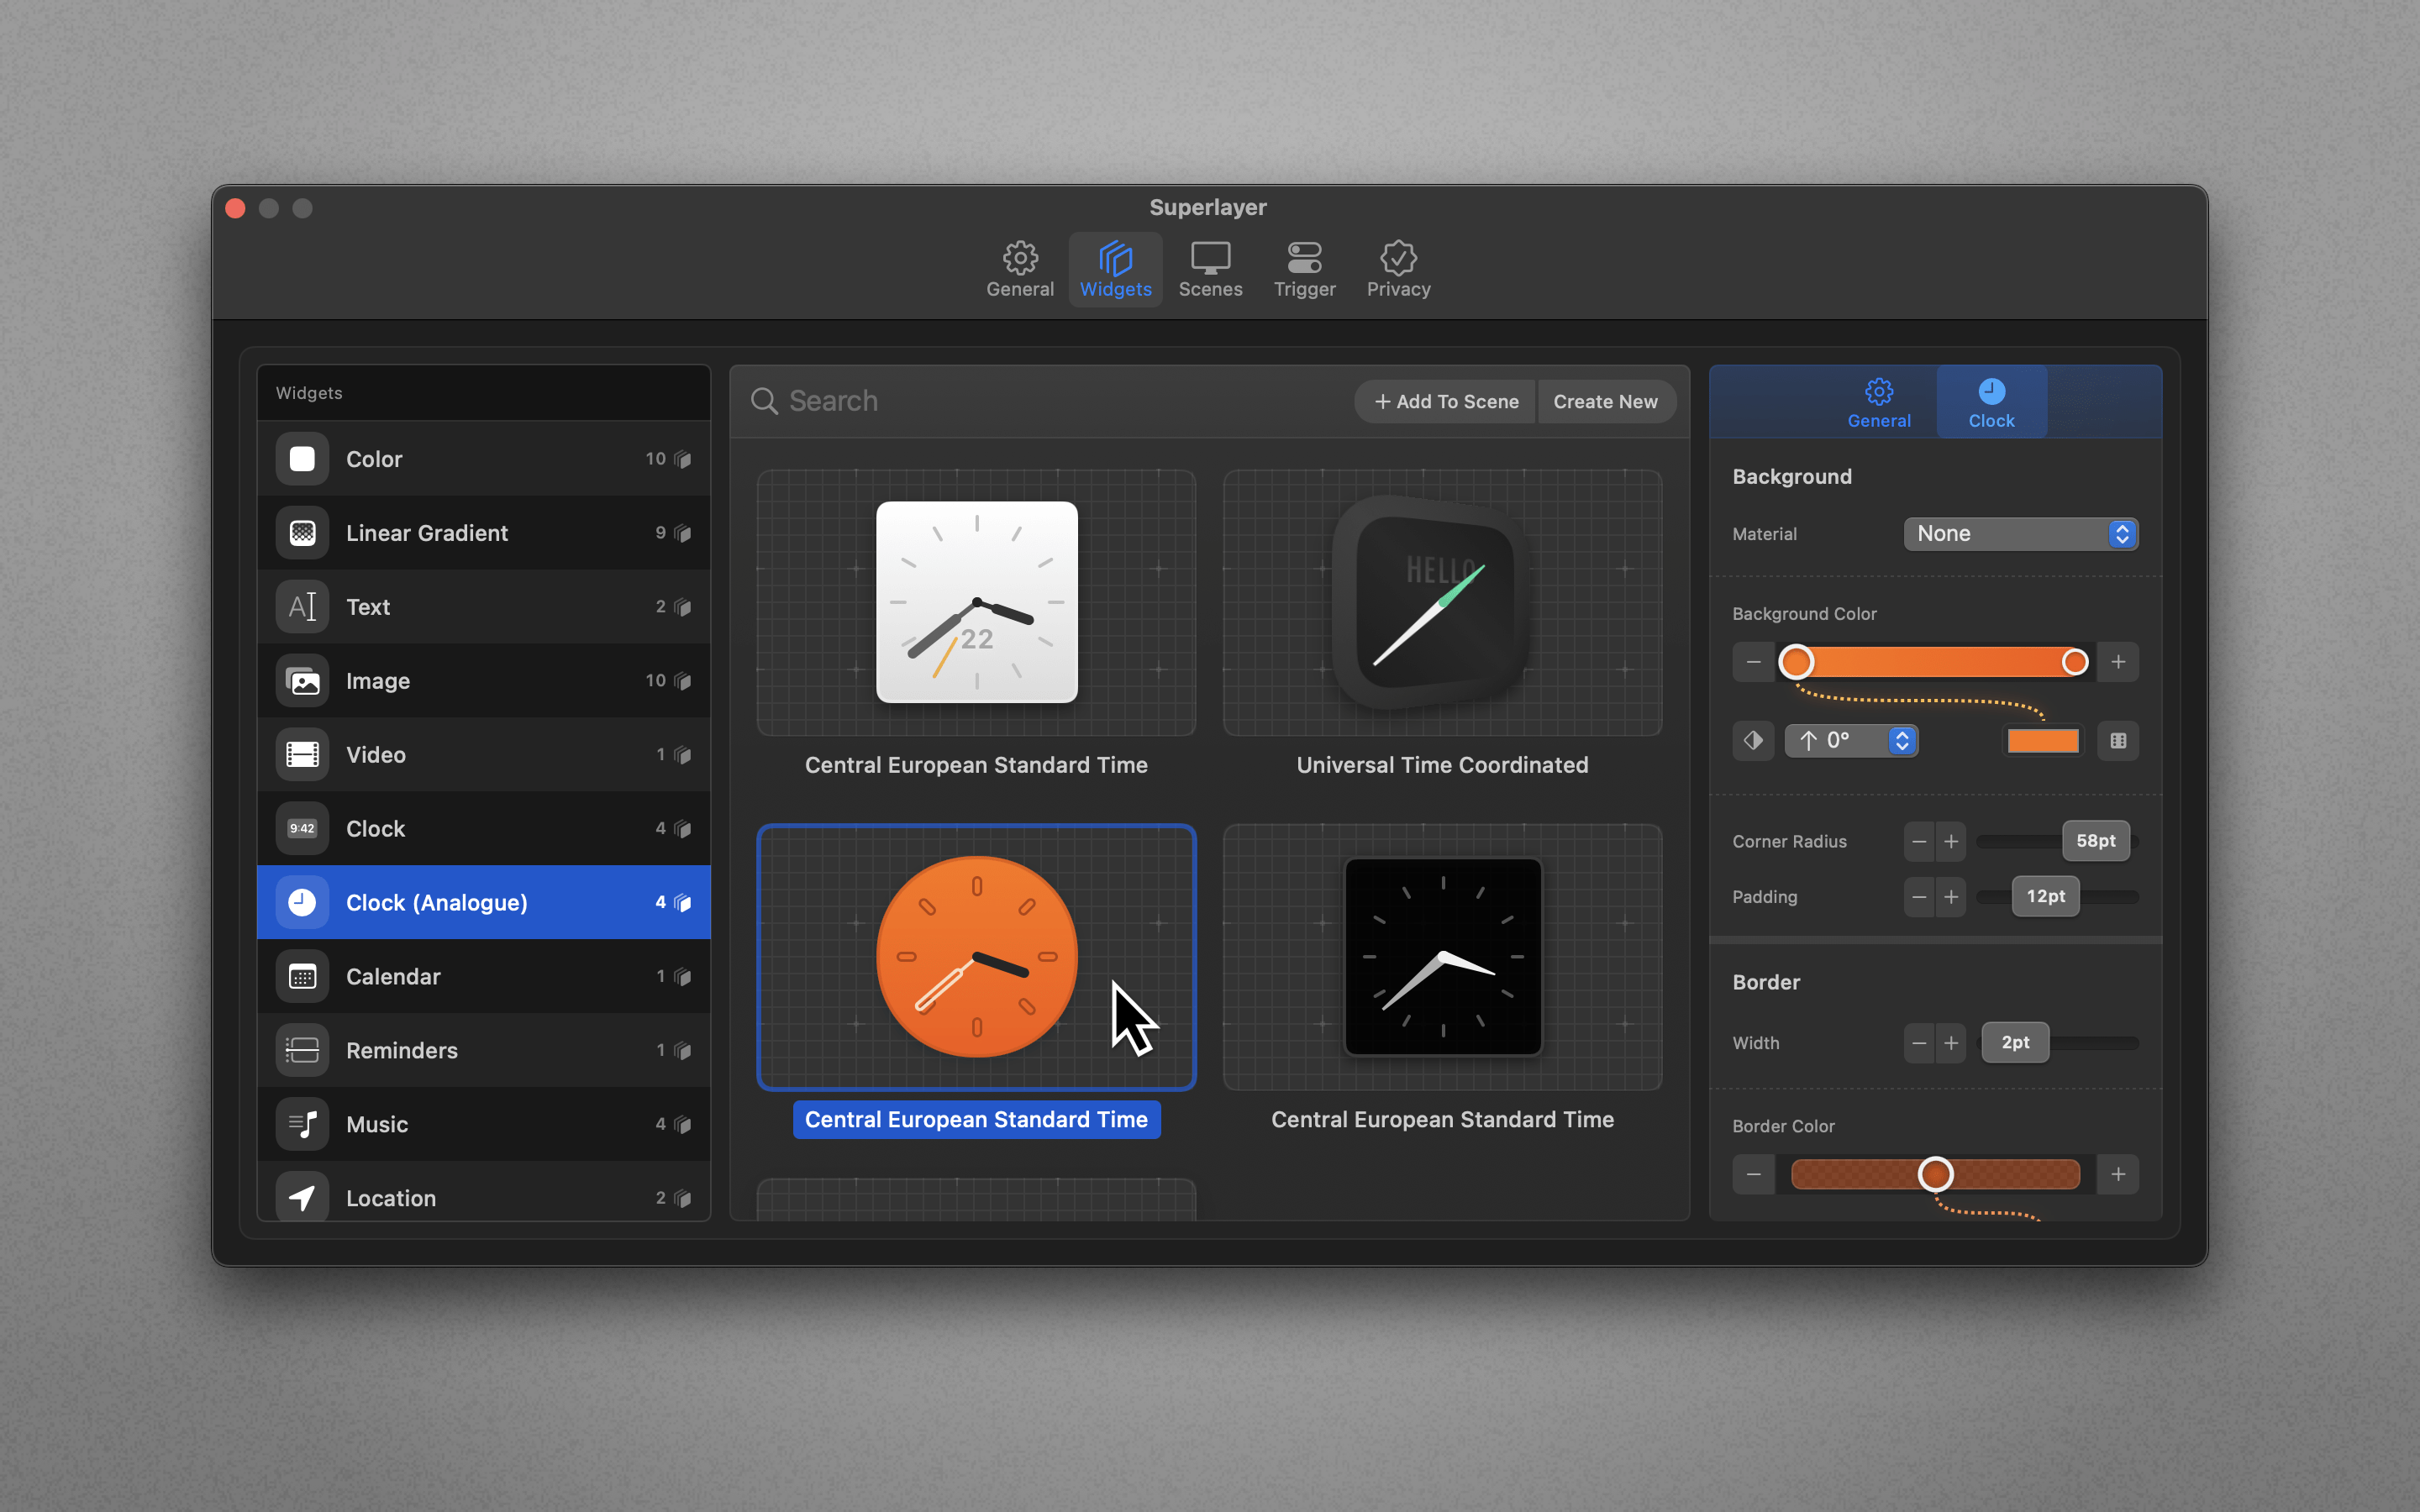Click the Border Width minus stepper
This screenshot has height=1512, width=2420.
tap(1920, 1042)
